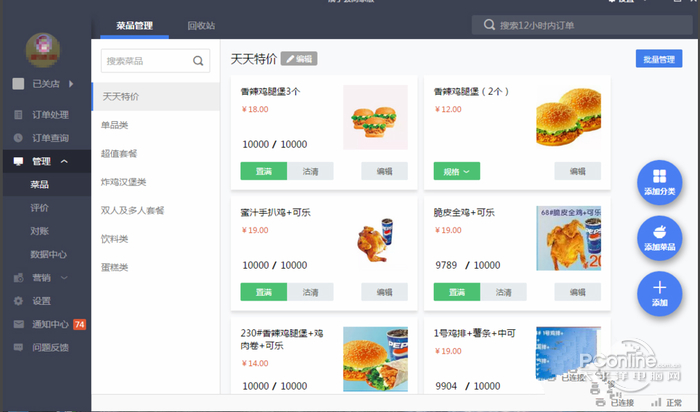
Task: Focus the 搜索12小时内订单 search field
Action: pyautogui.click(x=582, y=25)
